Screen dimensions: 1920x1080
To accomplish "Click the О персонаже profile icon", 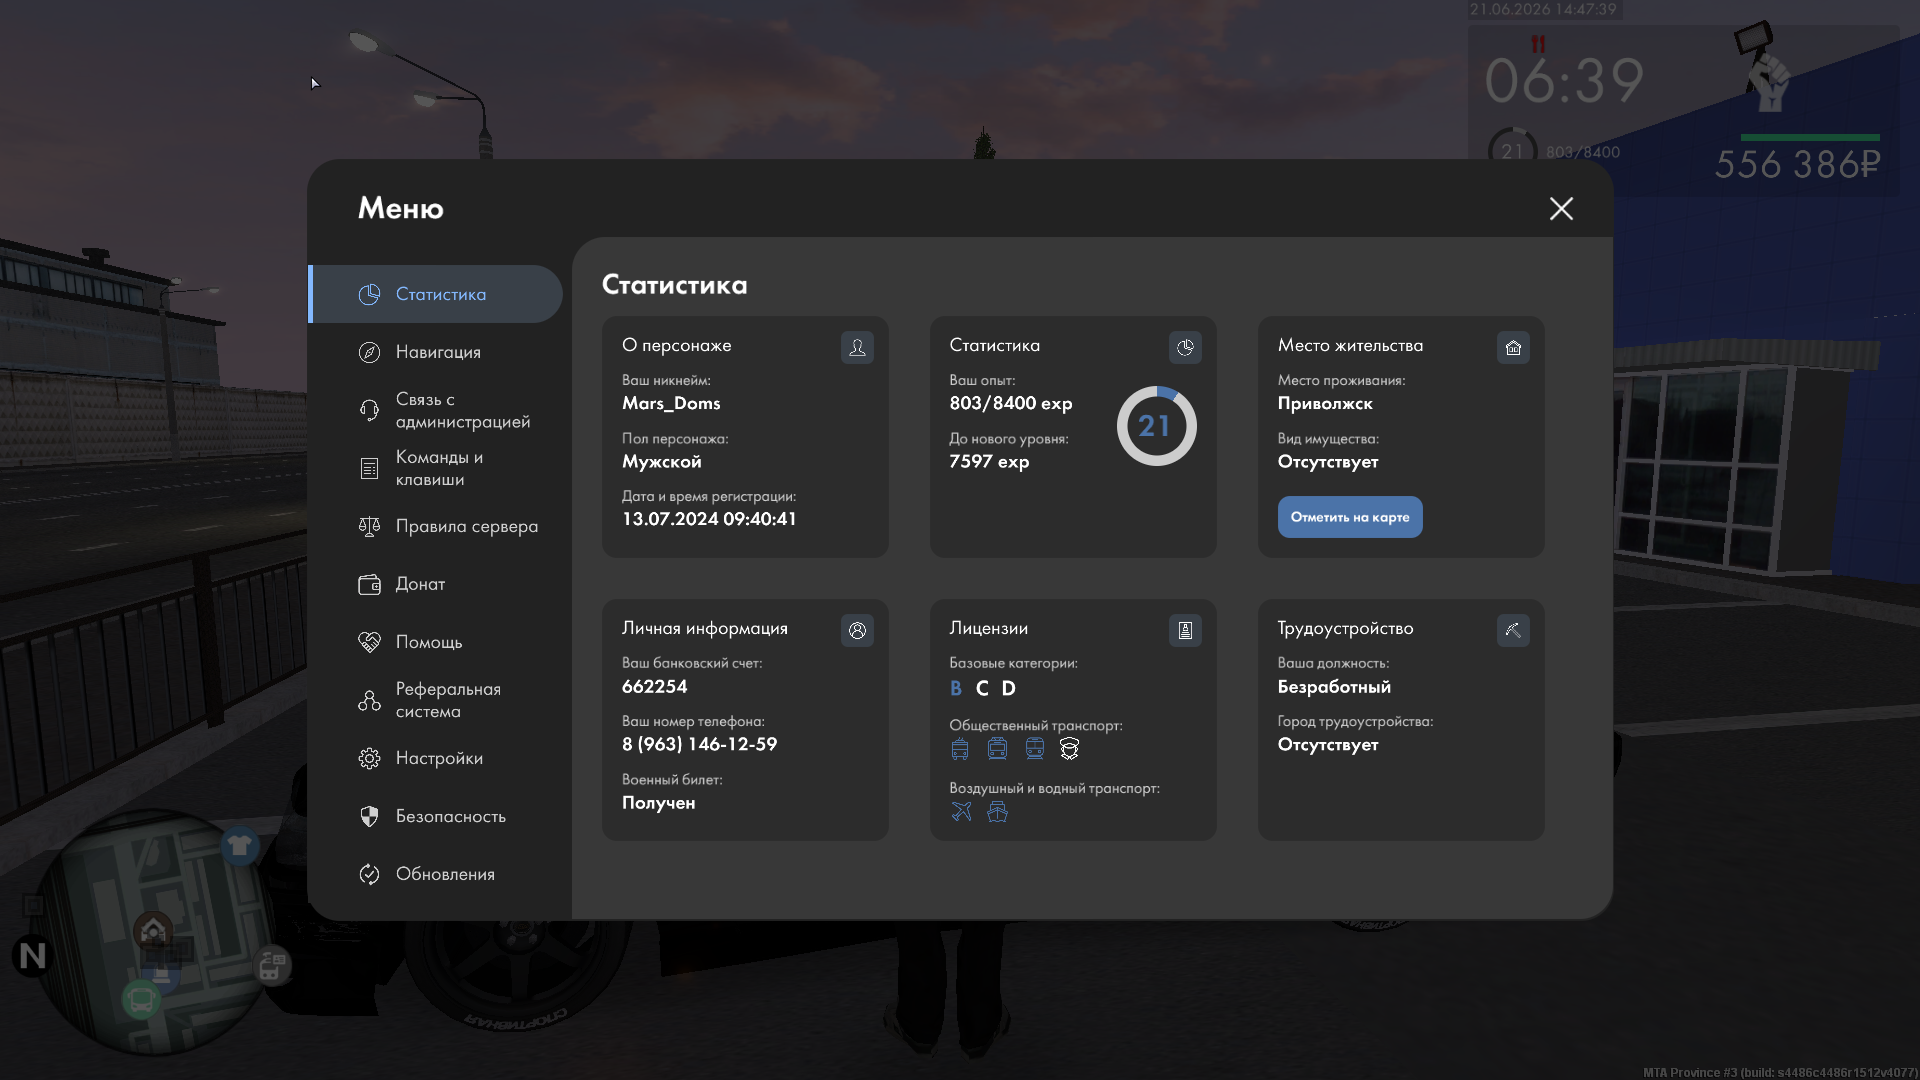I will pyautogui.click(x=857, y=347).
